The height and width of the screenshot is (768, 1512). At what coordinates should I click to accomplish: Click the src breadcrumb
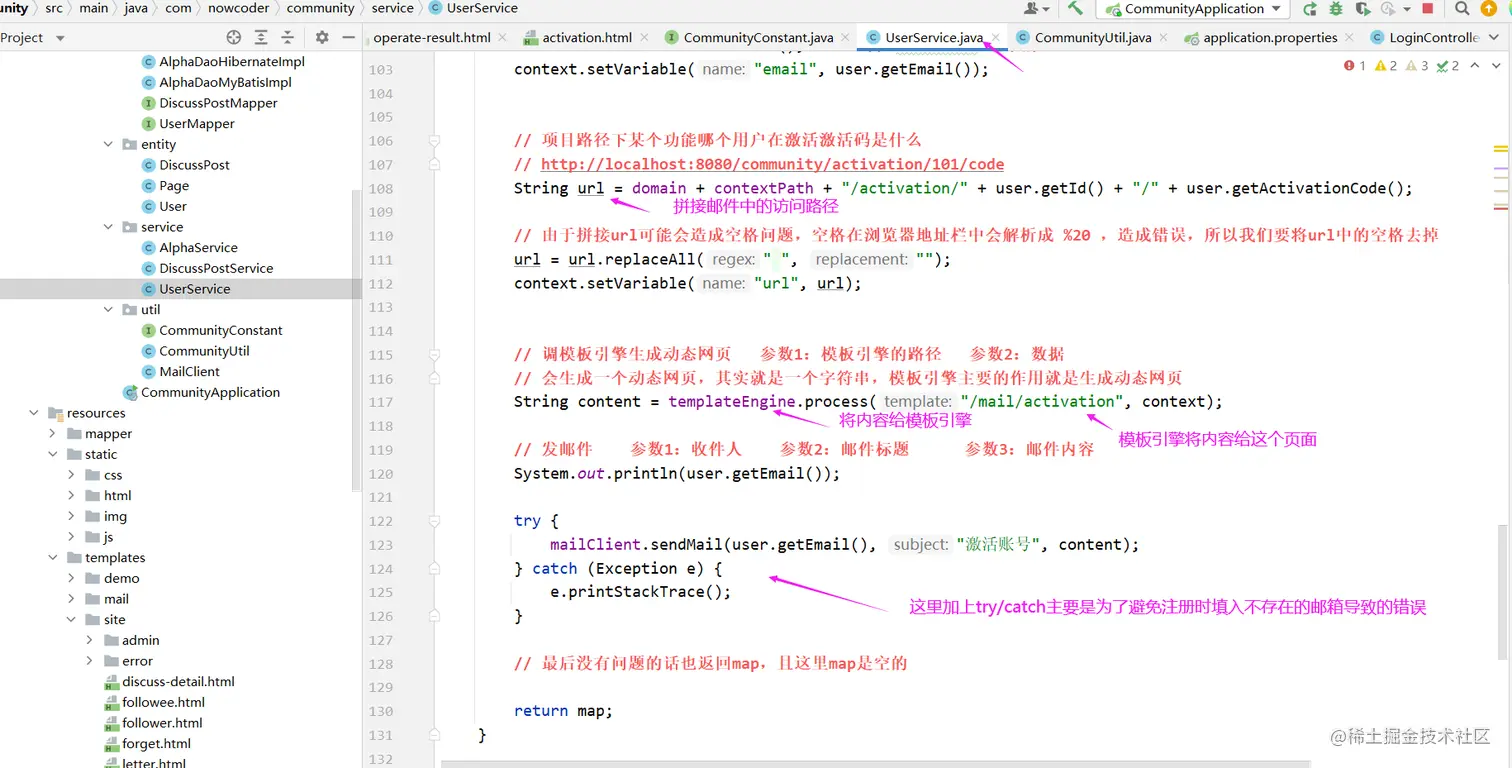click(53, 8)
